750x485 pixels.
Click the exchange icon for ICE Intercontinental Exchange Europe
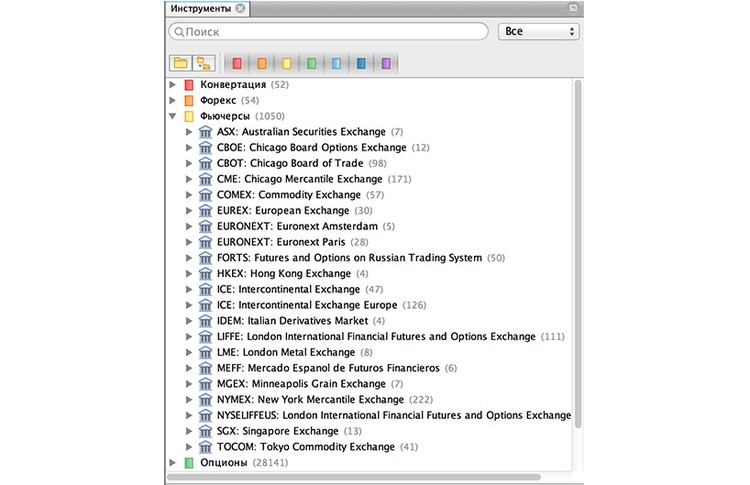(x=205, y=305)
